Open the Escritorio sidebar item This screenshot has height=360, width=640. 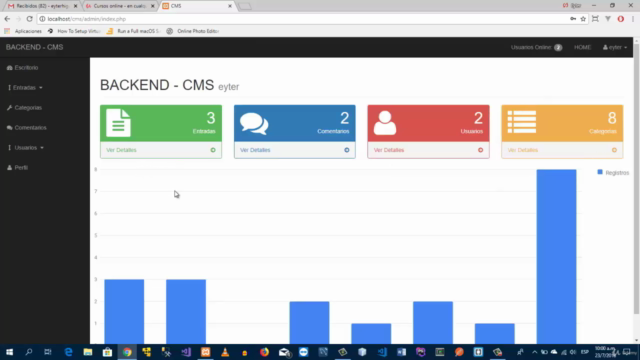click(x=22, y=68)
